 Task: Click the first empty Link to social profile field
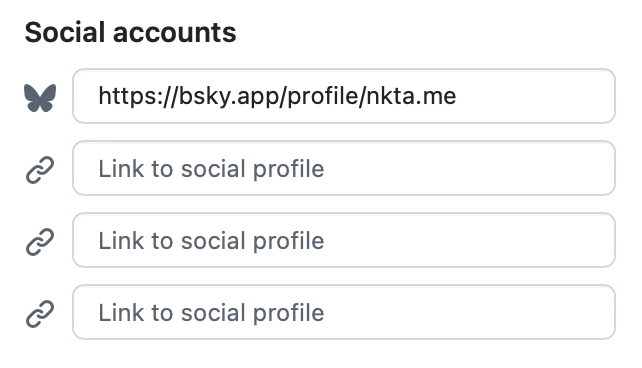pos(344,168)
